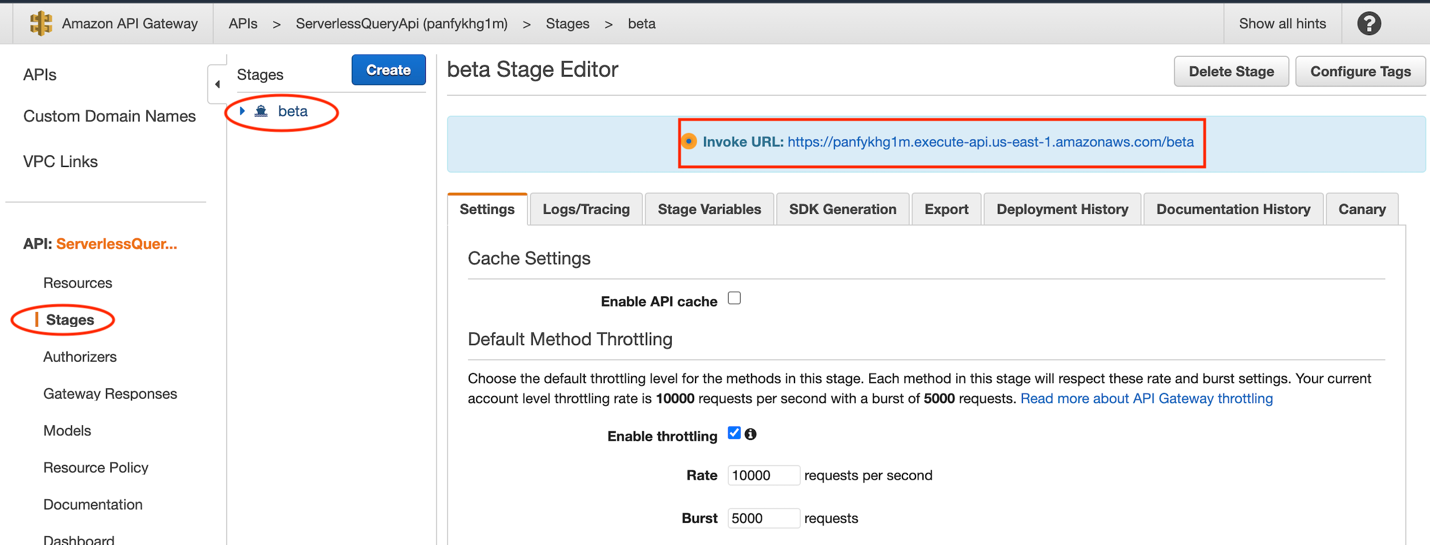This screenshot has width=1430, height=545.
Task: Click the Rate input field
Action: pos(763,475)
